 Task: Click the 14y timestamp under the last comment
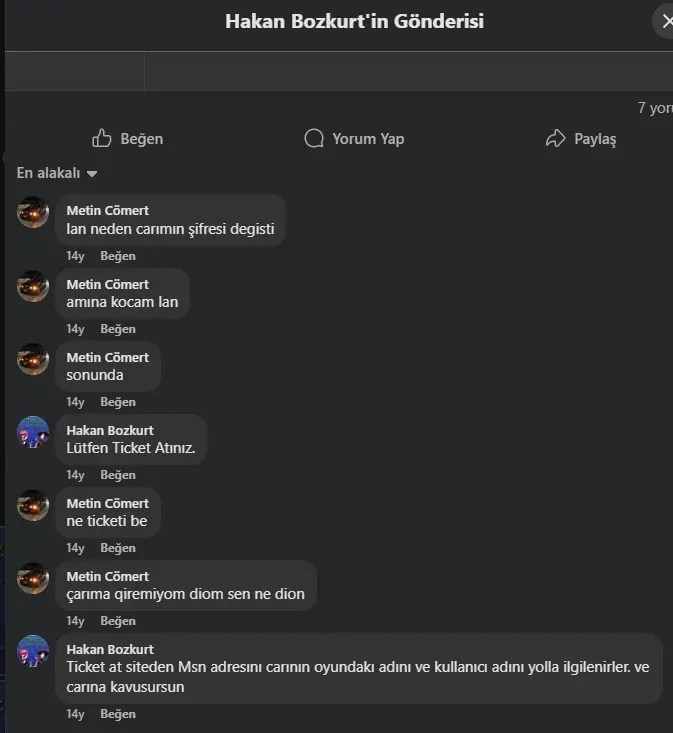point(75,714)
